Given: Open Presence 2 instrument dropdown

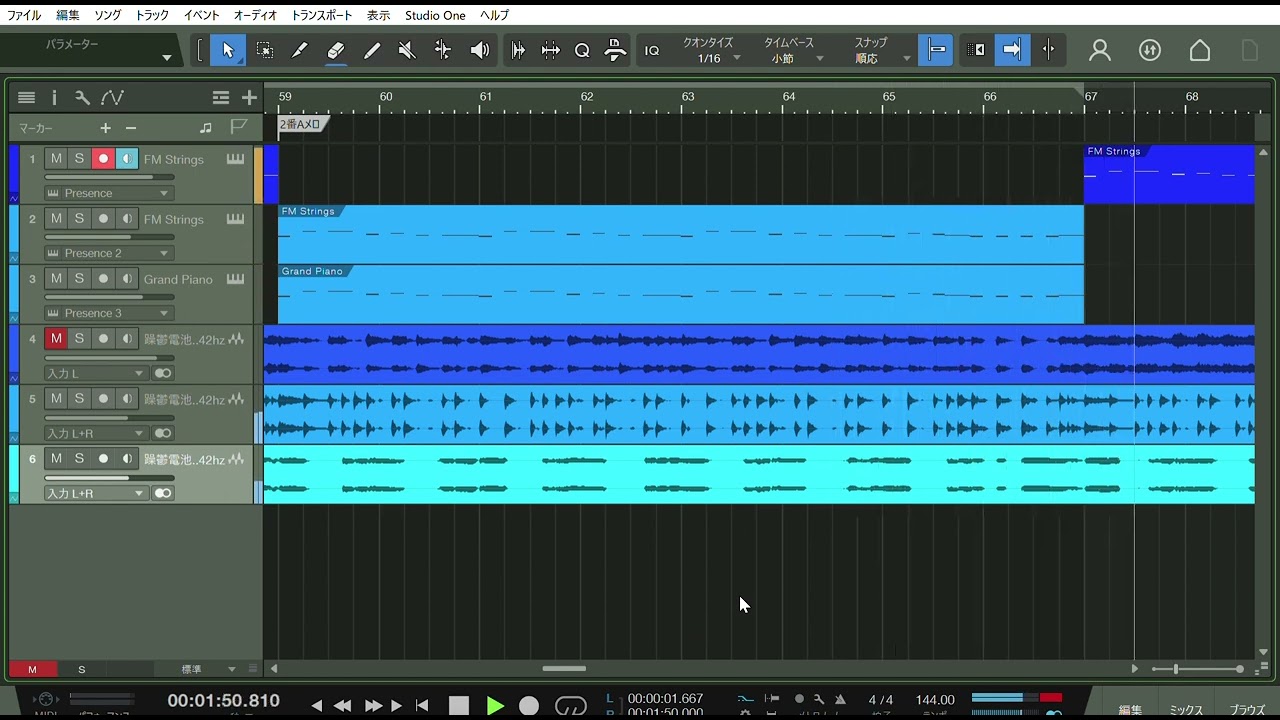Looking at the screenshot, I should pos(108,253).
